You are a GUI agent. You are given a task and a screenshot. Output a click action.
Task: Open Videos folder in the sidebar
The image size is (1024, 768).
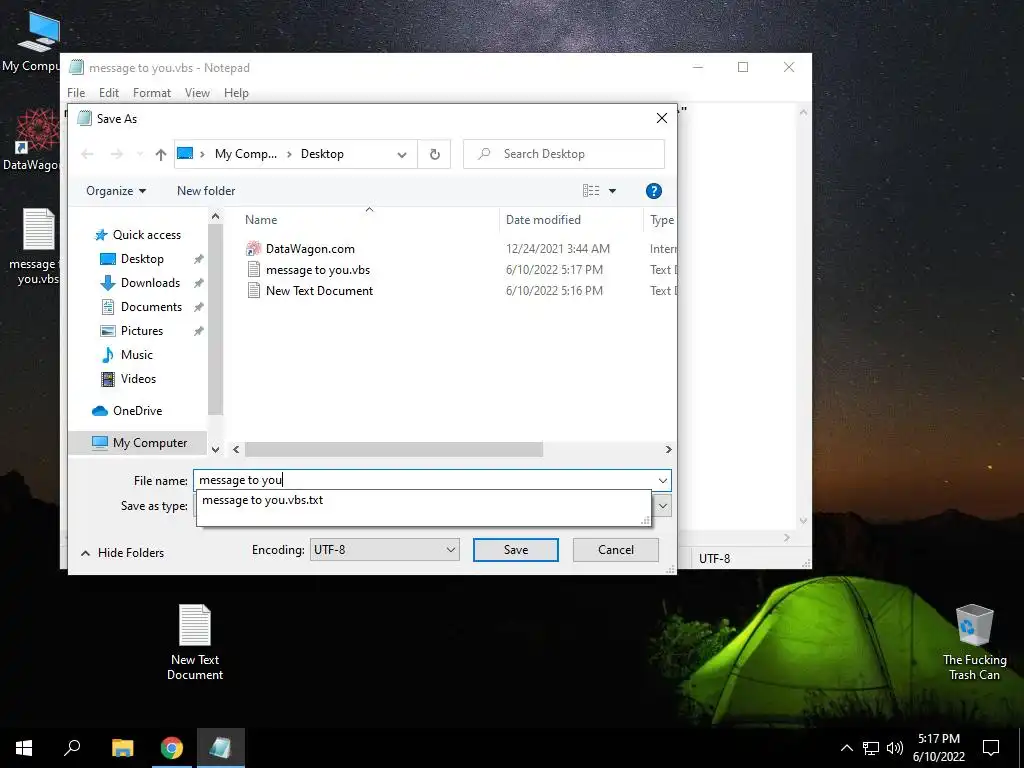pyautogui.click(x=138, y=379)
